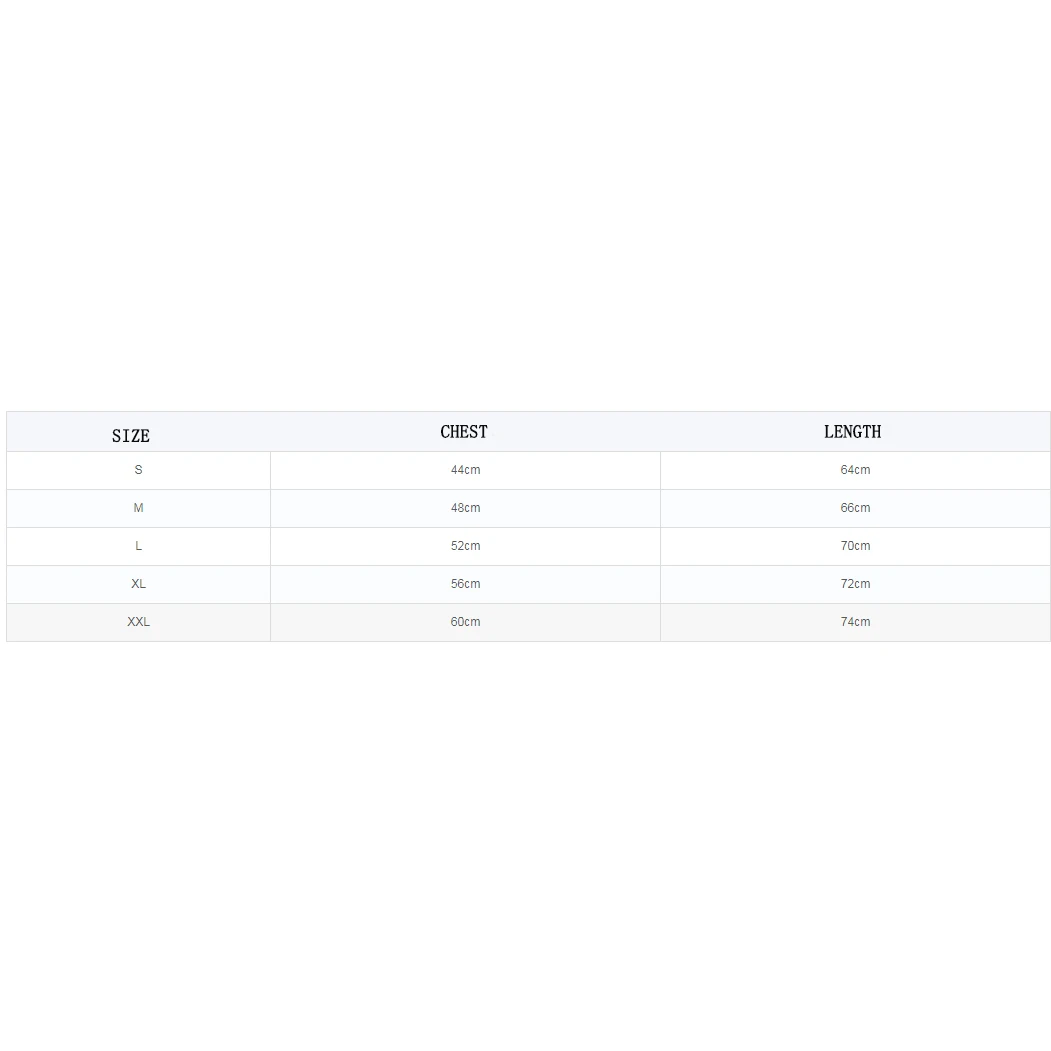Select the S size cell
The width and height of the screenshot is (1051, 1051).
tap(138, 470)
